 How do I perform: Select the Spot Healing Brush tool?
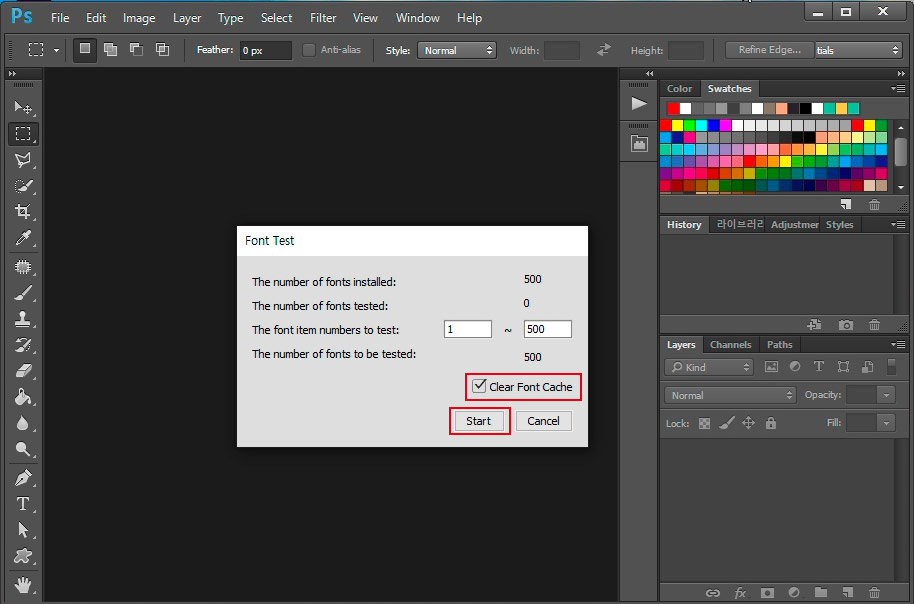click(23, 267)
